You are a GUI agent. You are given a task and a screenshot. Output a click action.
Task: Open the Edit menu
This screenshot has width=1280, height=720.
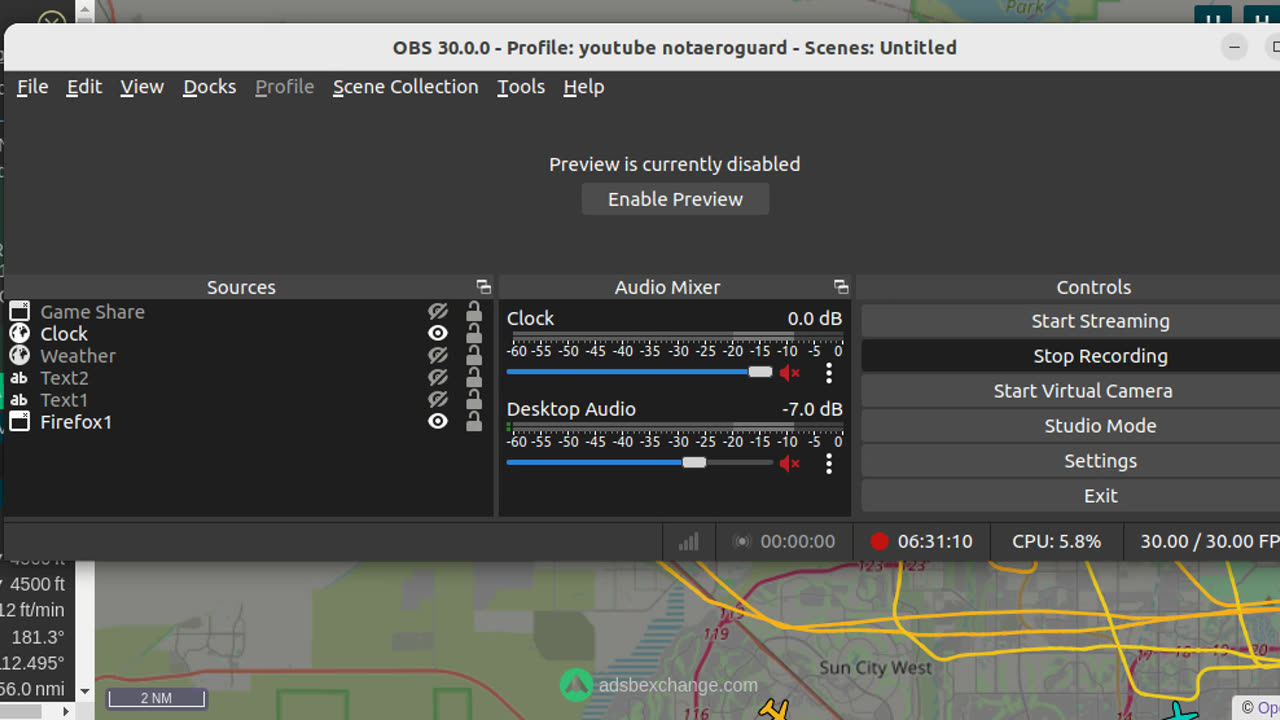[84, 87]
